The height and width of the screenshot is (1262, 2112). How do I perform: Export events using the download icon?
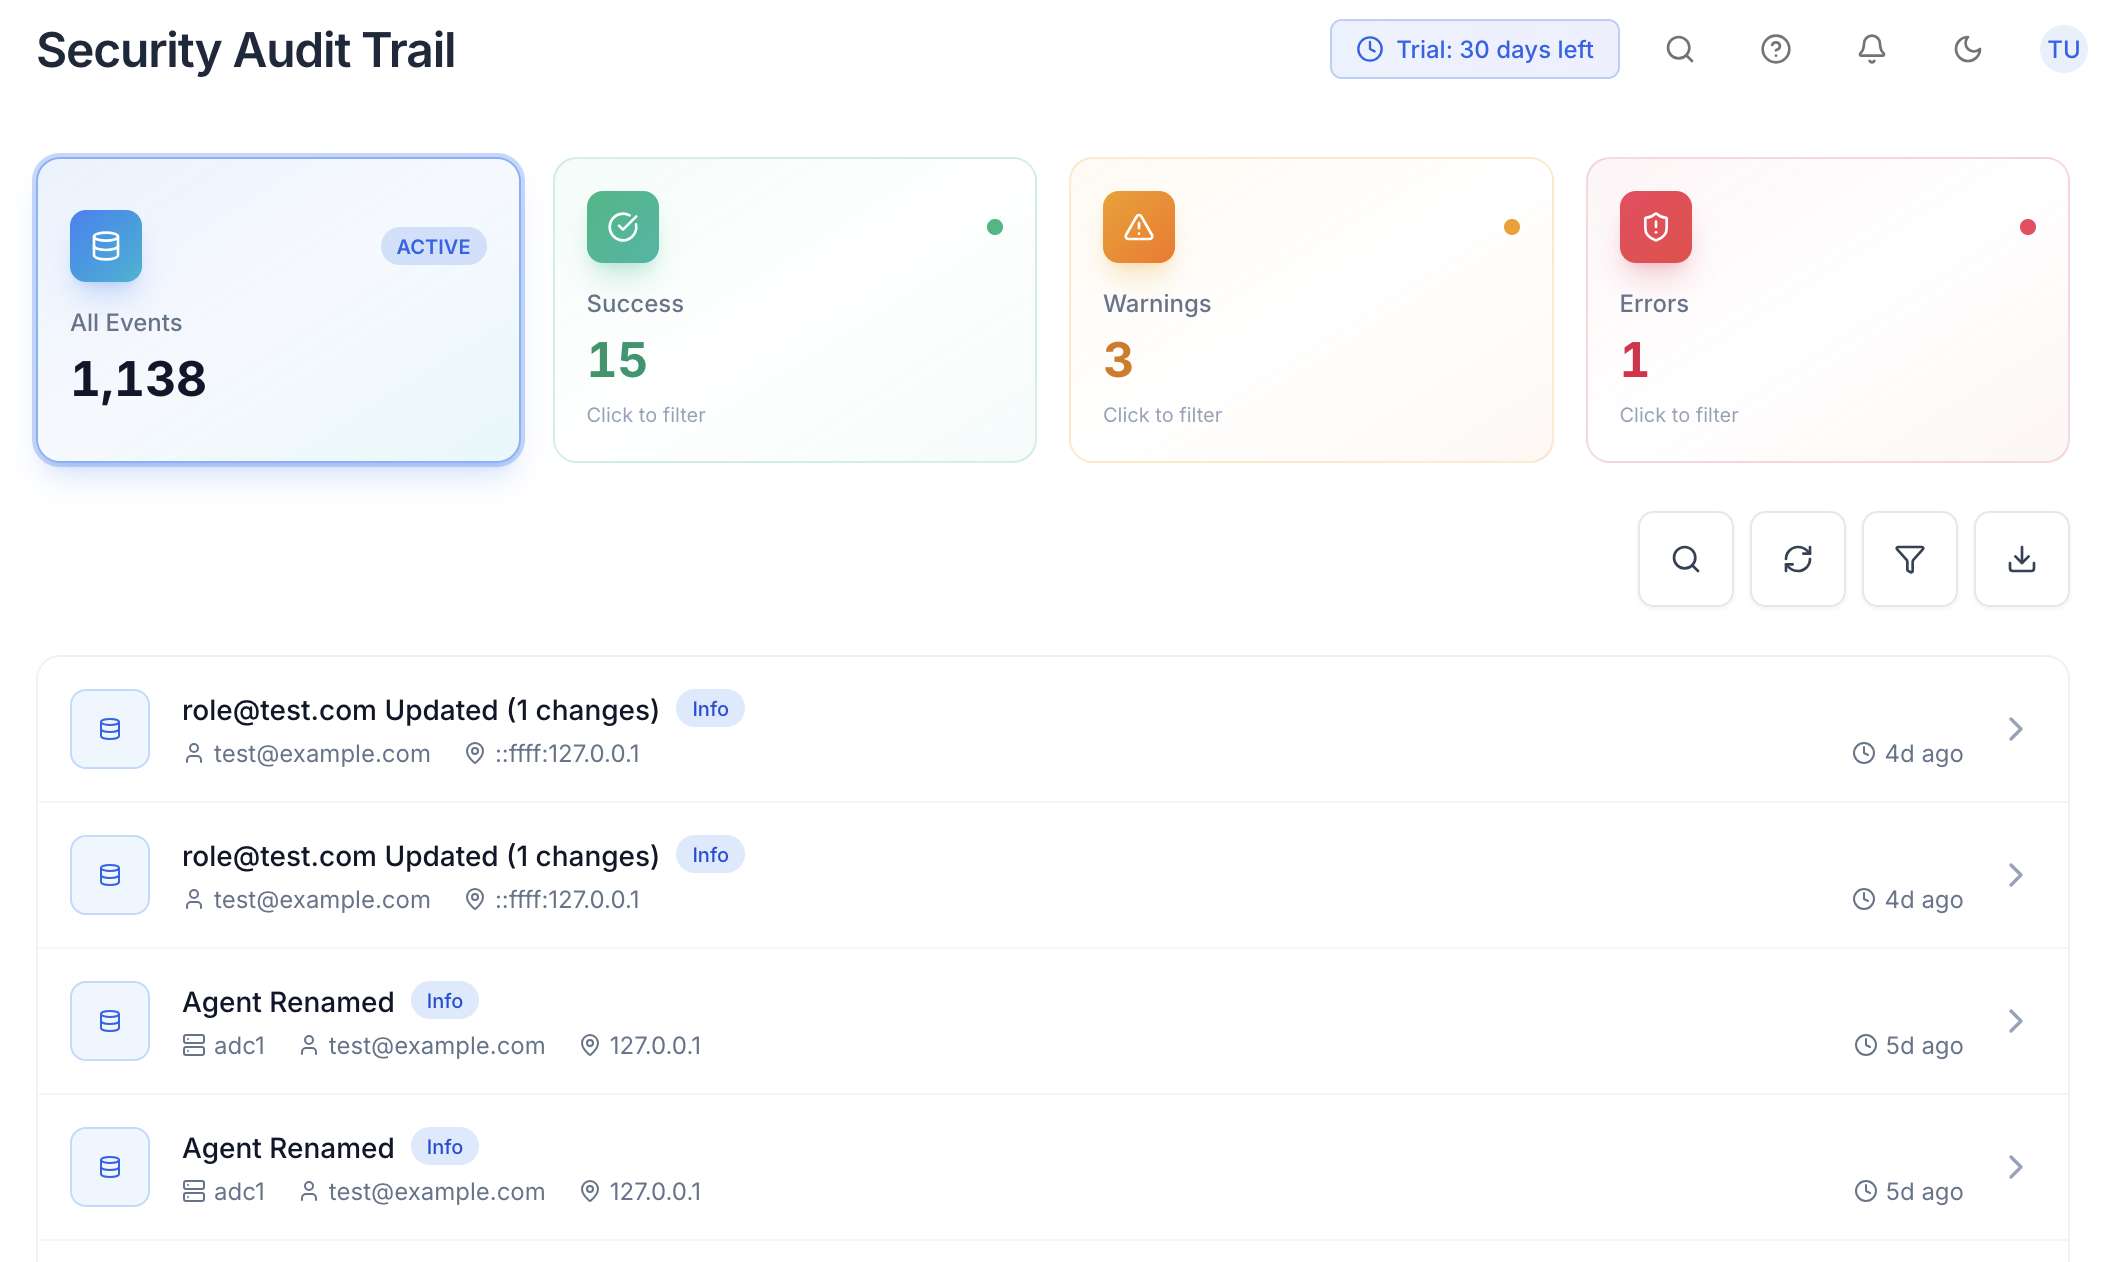click(2021, 559)
